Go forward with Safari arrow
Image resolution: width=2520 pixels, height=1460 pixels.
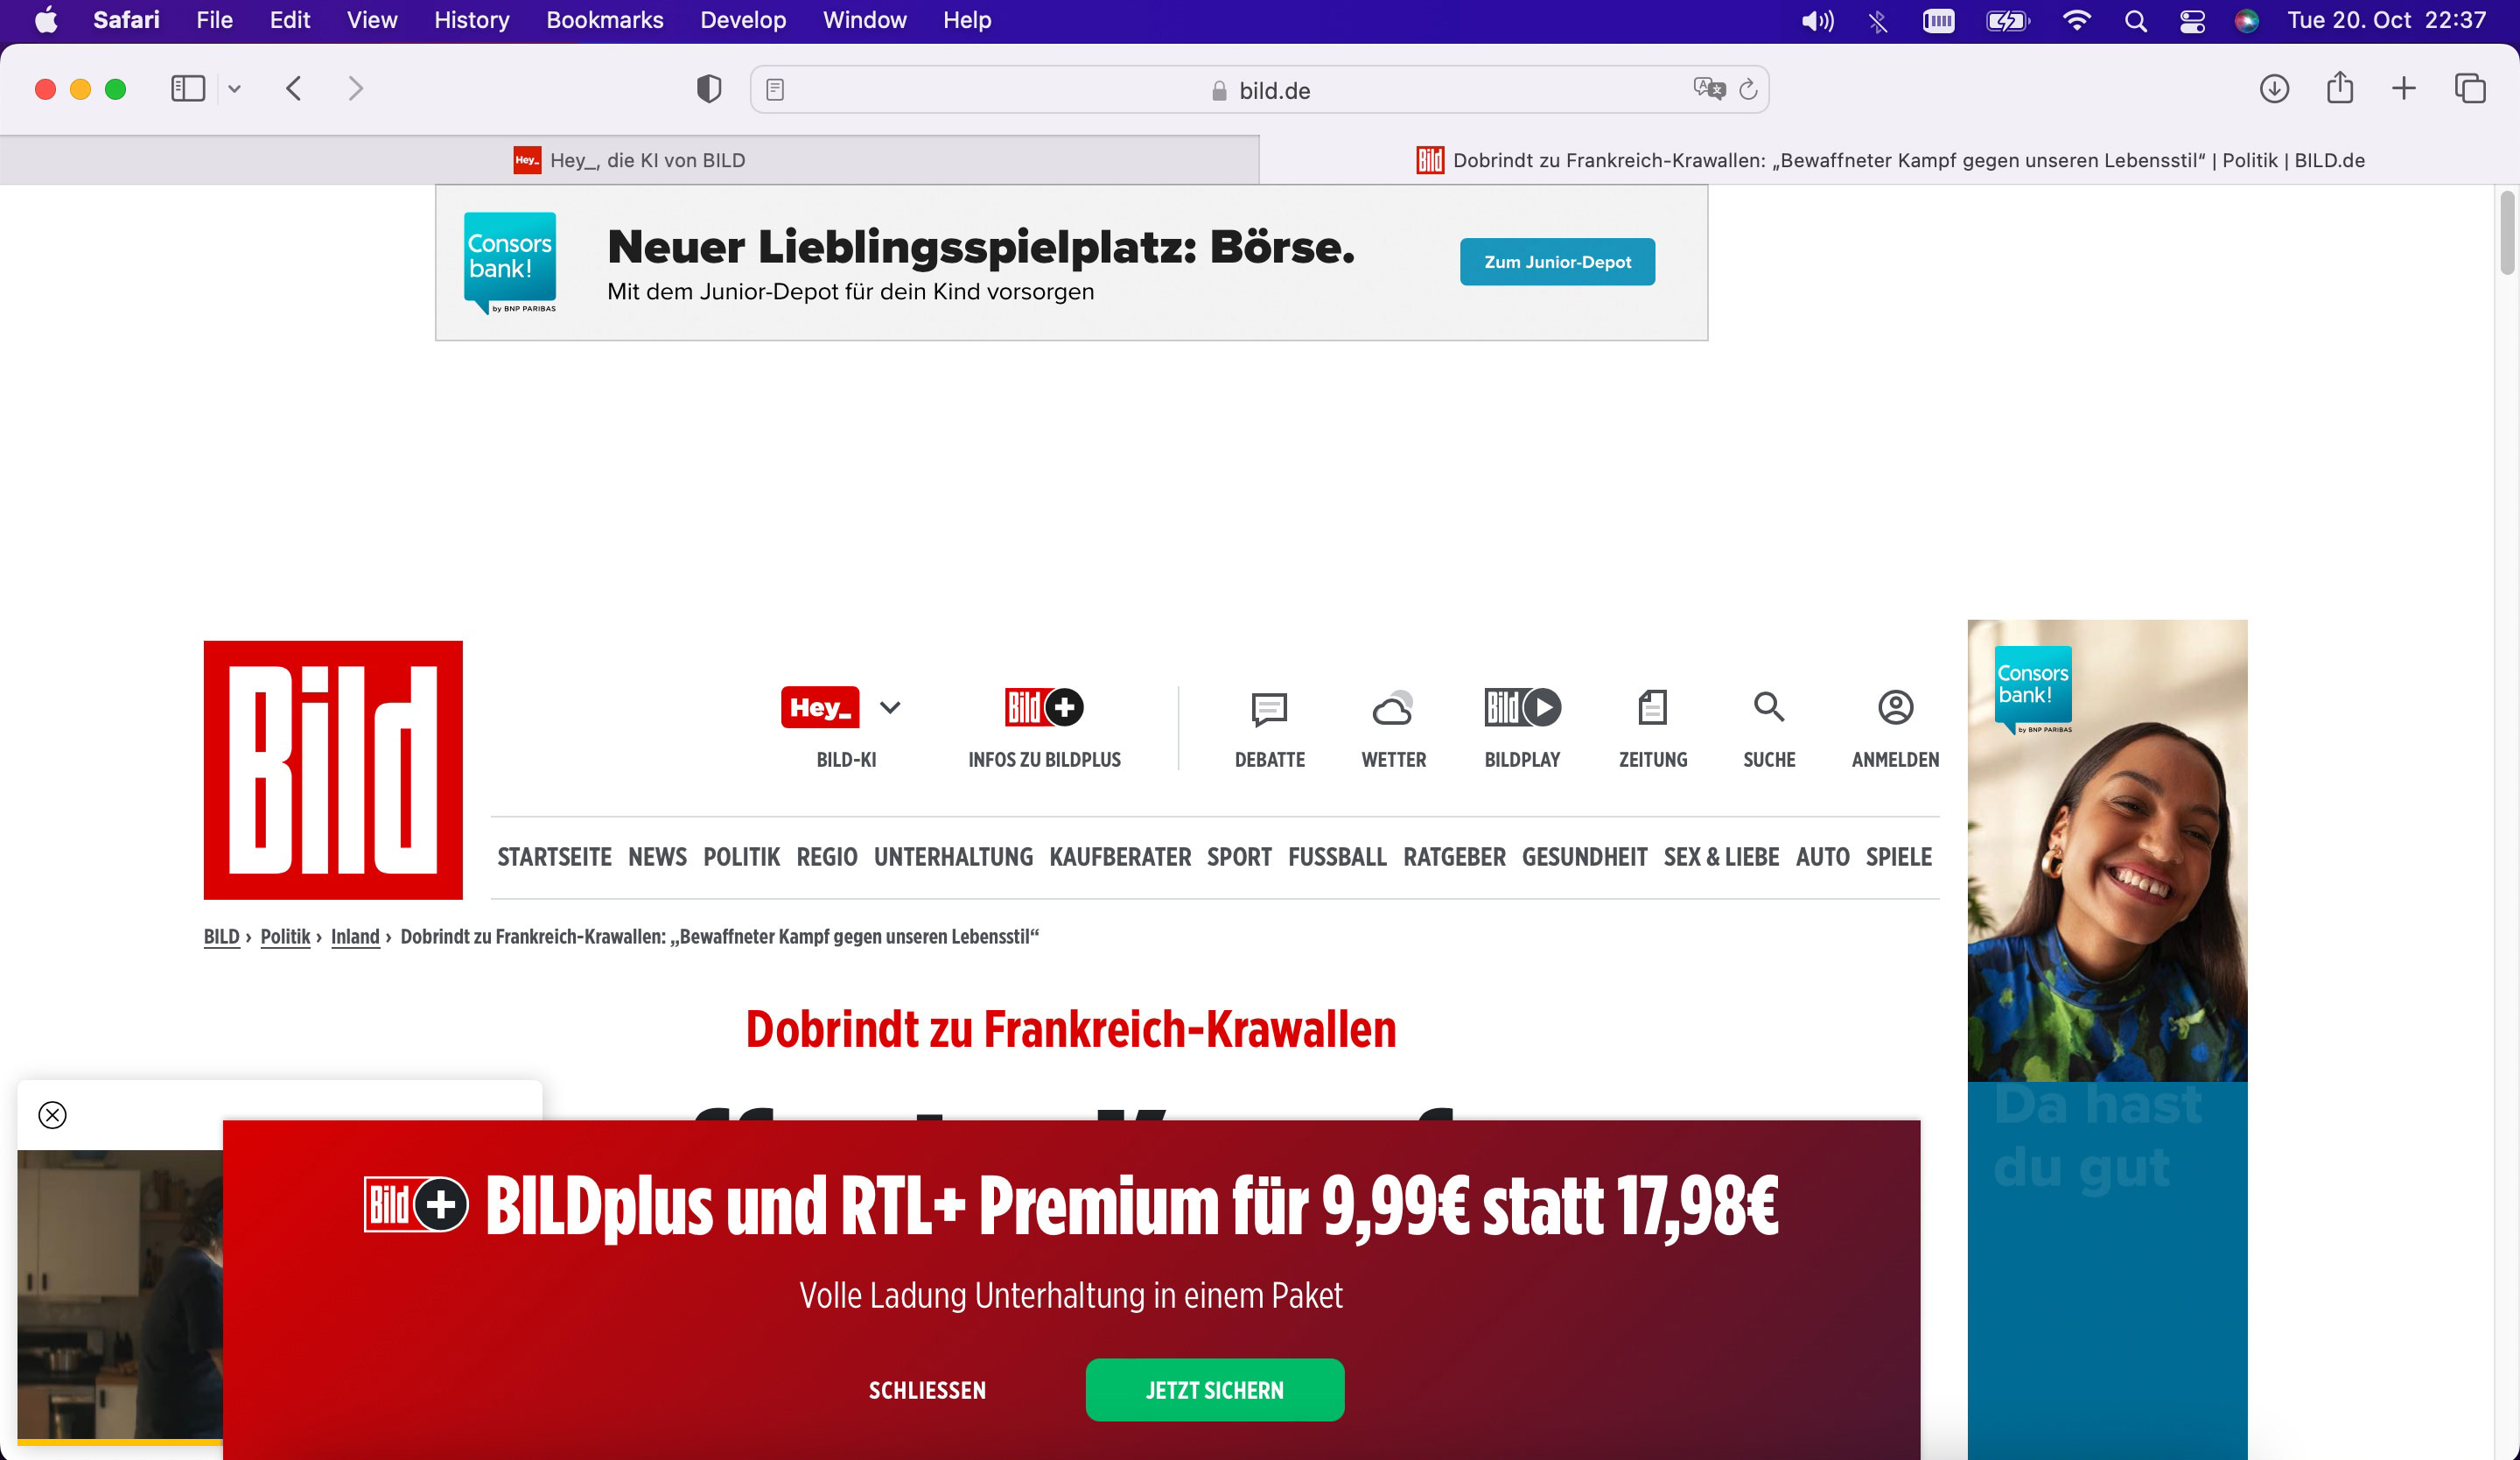[355, 89]
